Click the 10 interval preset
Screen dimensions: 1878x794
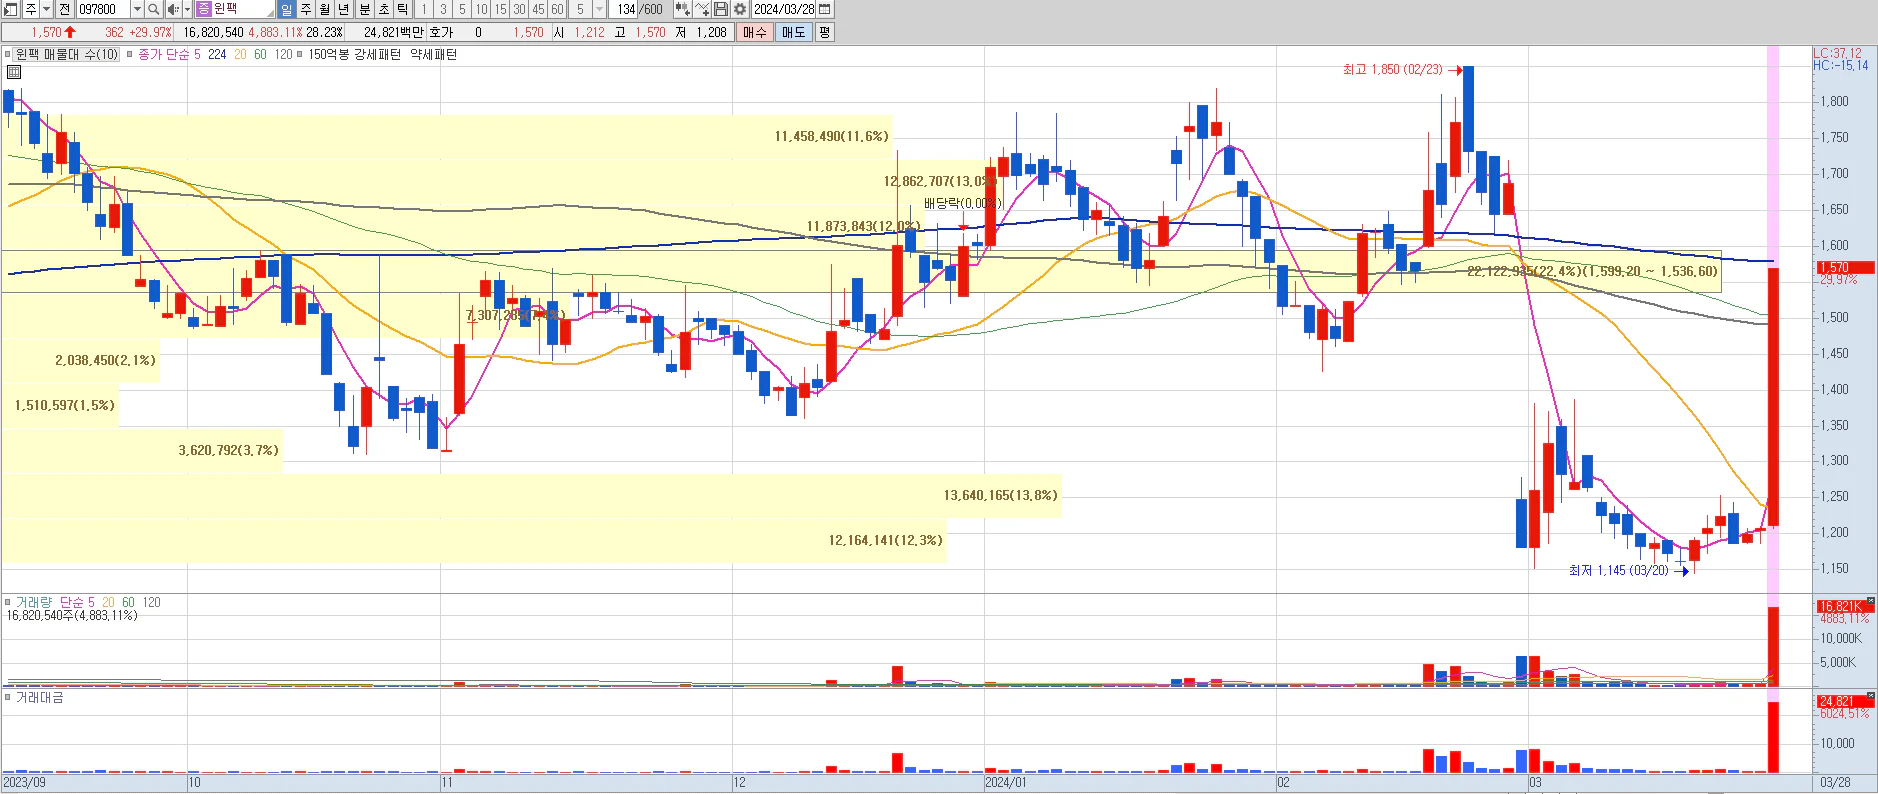pos(481,9)
